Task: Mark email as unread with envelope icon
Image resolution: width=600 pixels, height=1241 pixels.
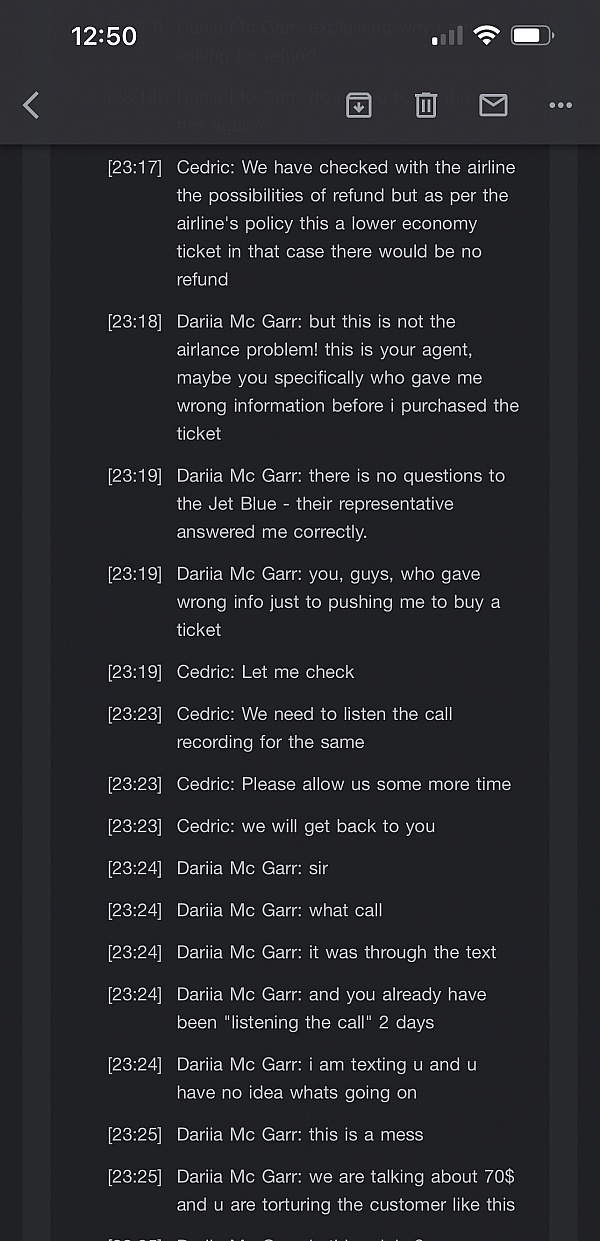Action: tap(493, 104)
